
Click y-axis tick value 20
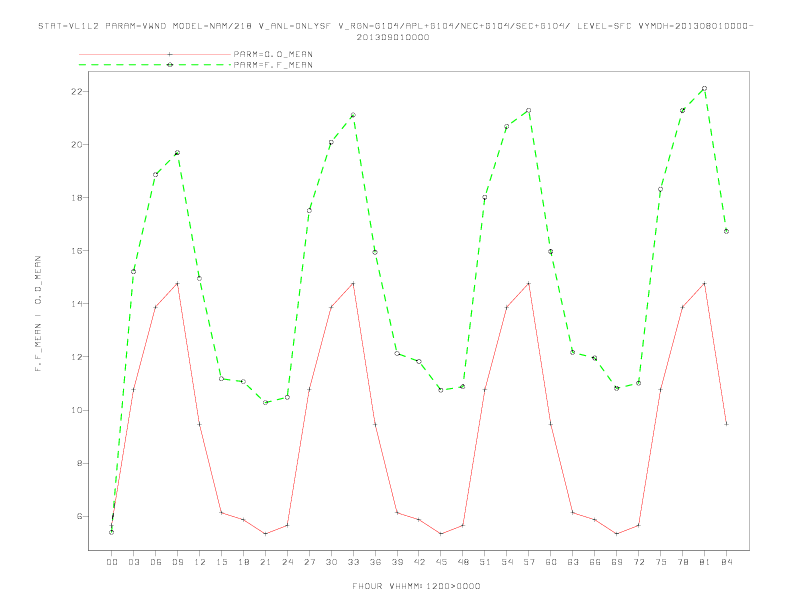[x=77, y=144]
